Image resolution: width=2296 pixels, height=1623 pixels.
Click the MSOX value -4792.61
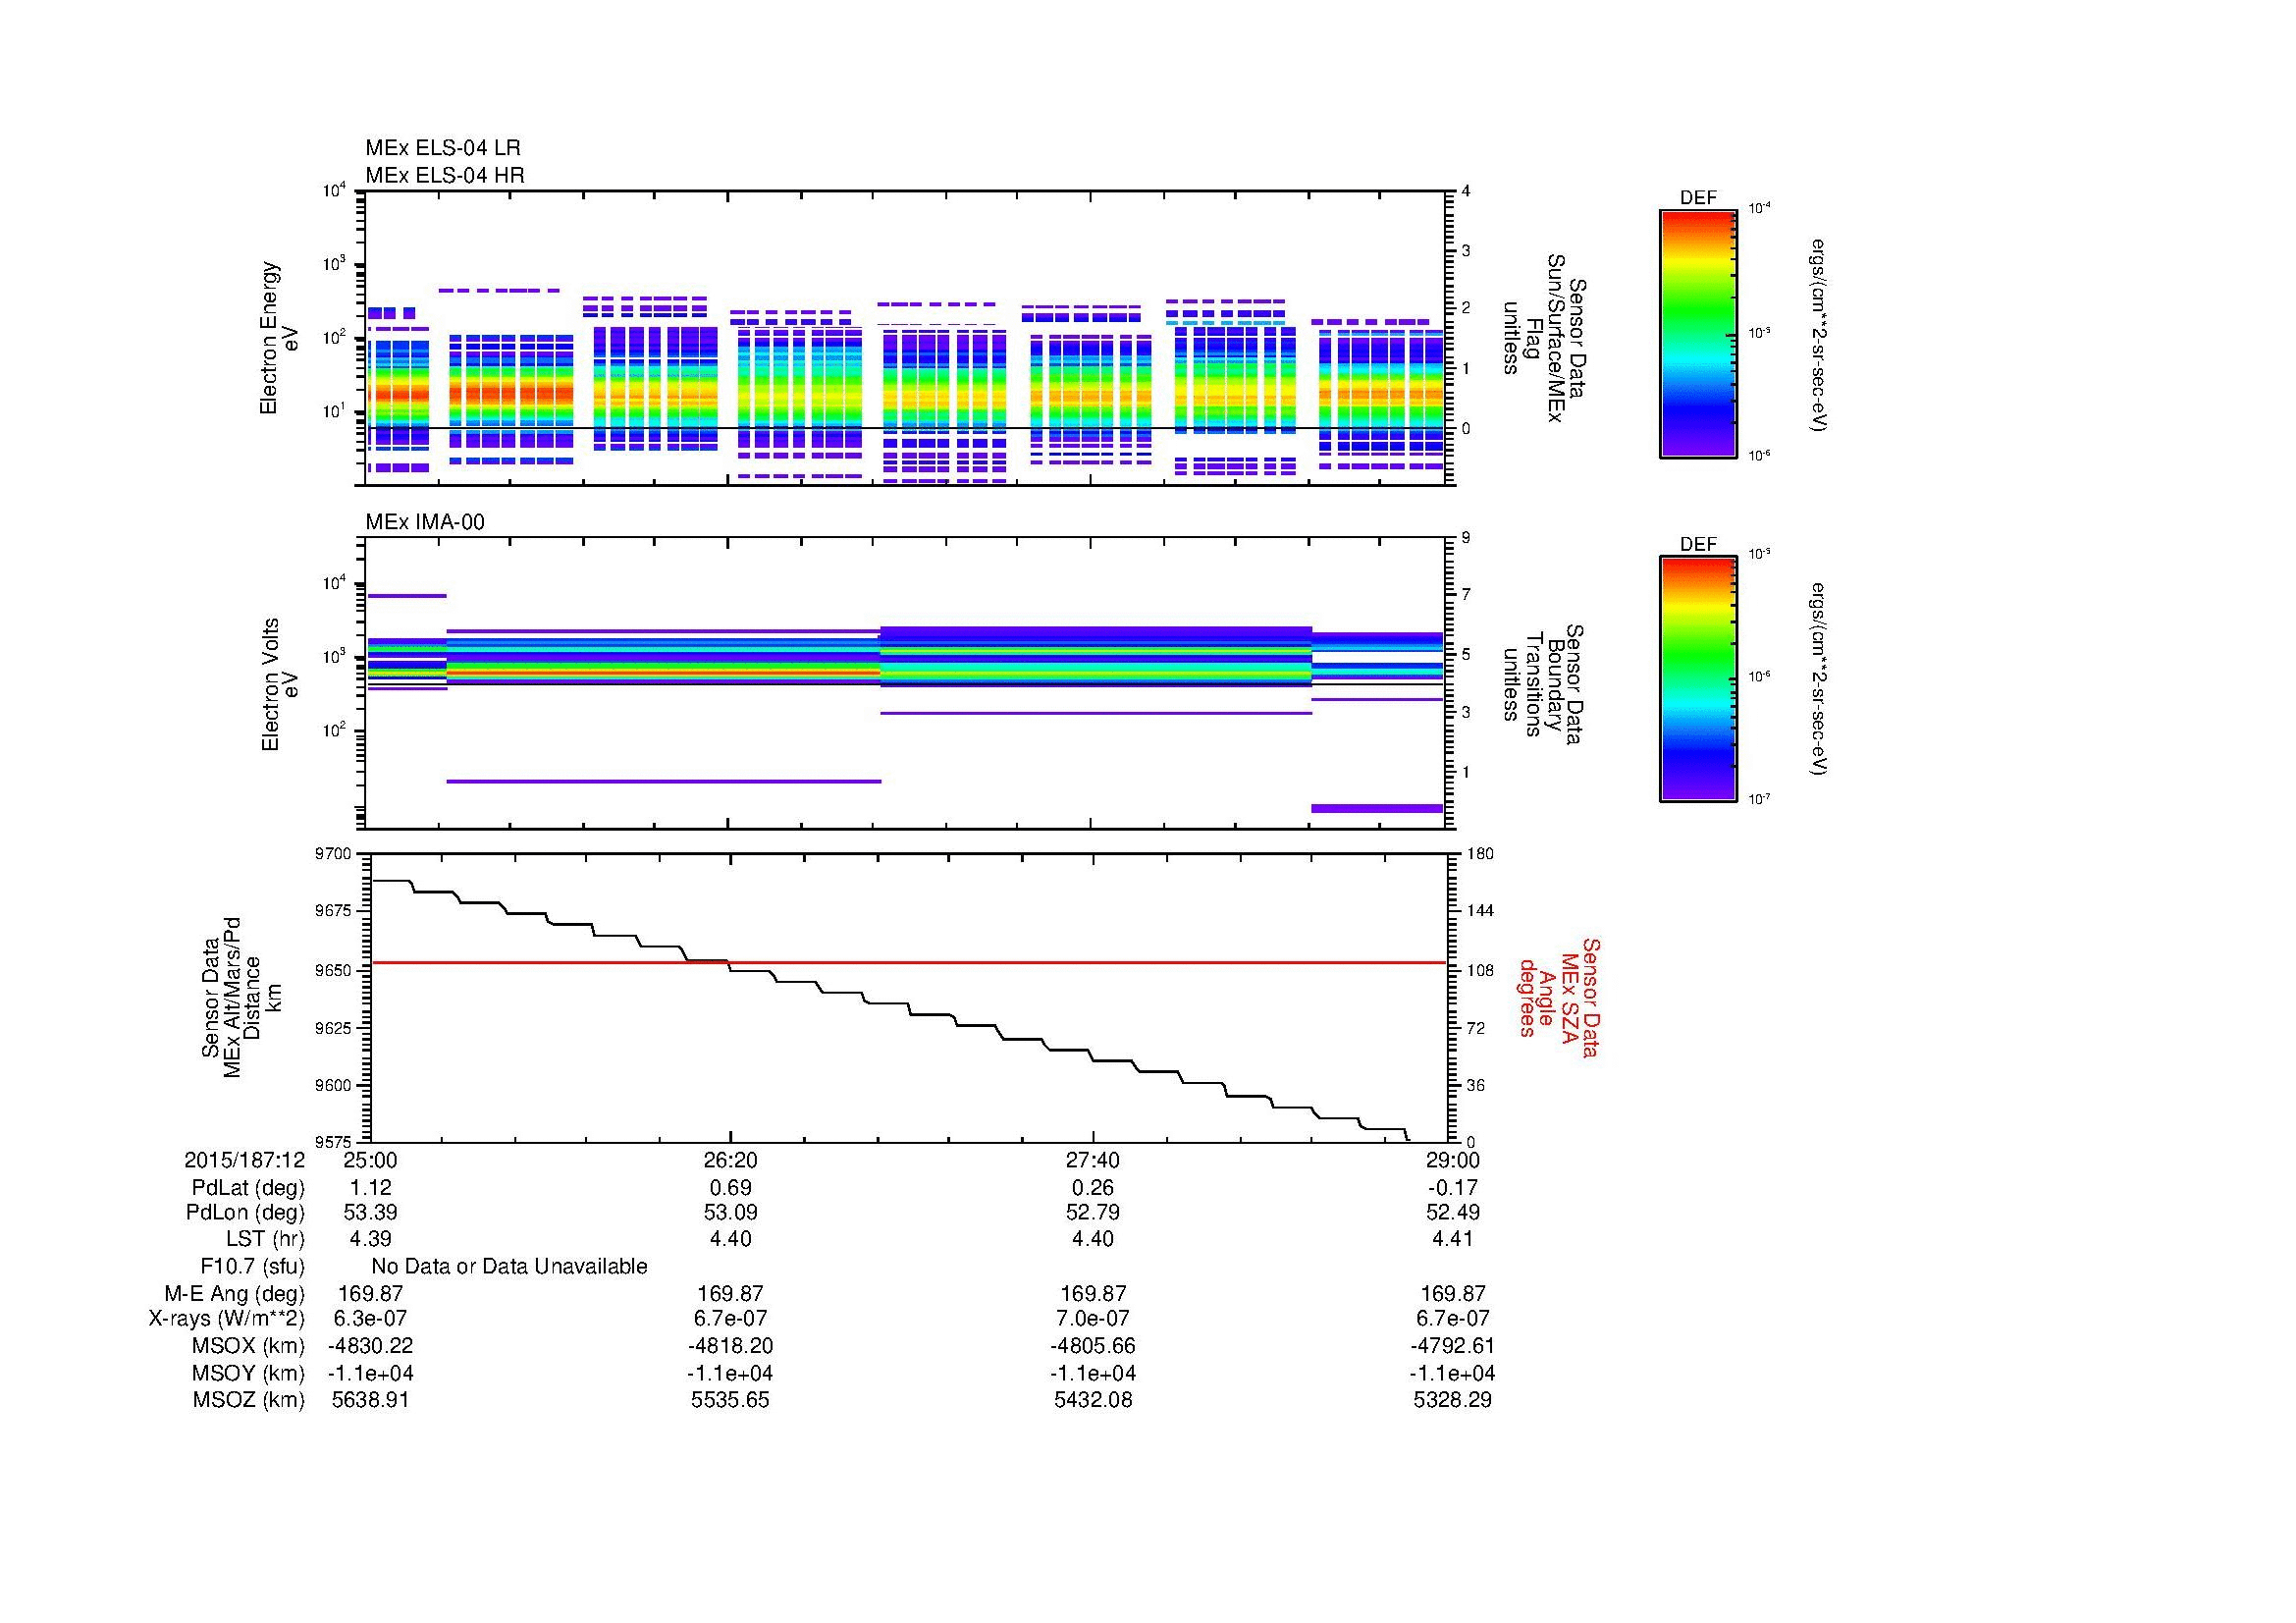[1453, 1345]
